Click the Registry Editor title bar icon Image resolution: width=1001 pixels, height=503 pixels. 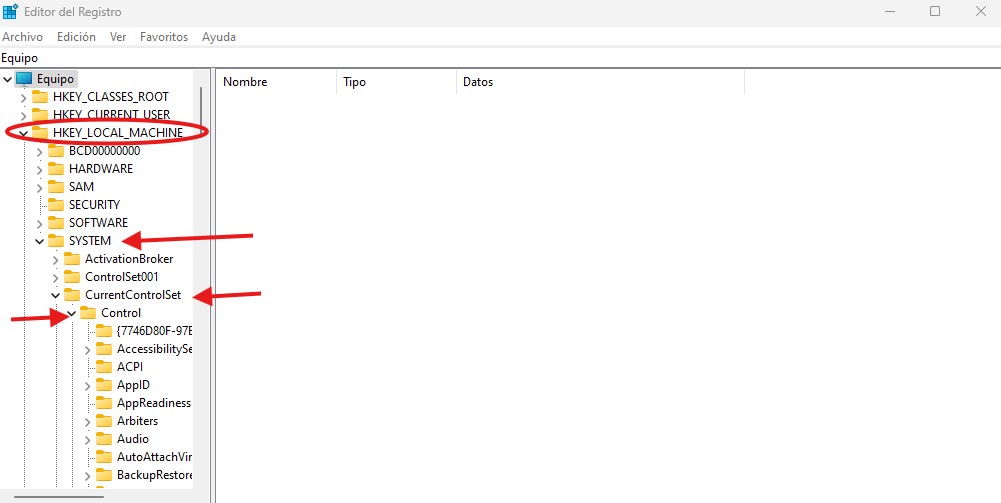pyautogui.click(x=10, y=11)
